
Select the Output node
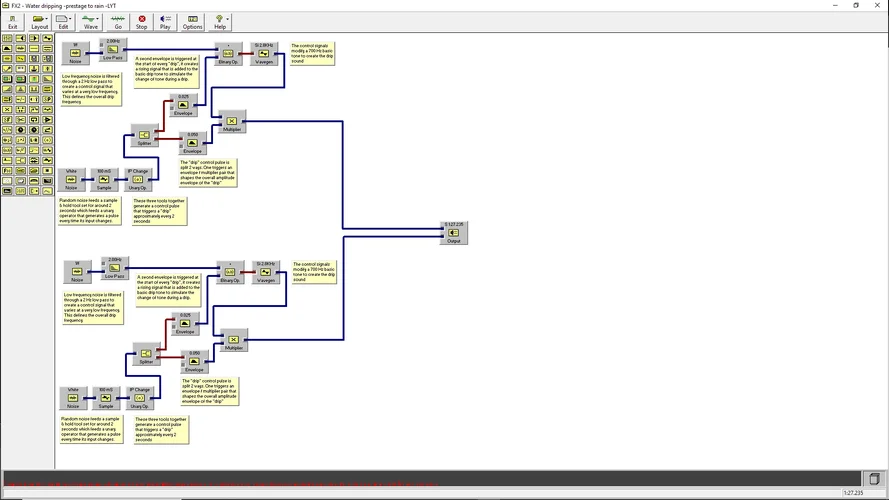454,233
